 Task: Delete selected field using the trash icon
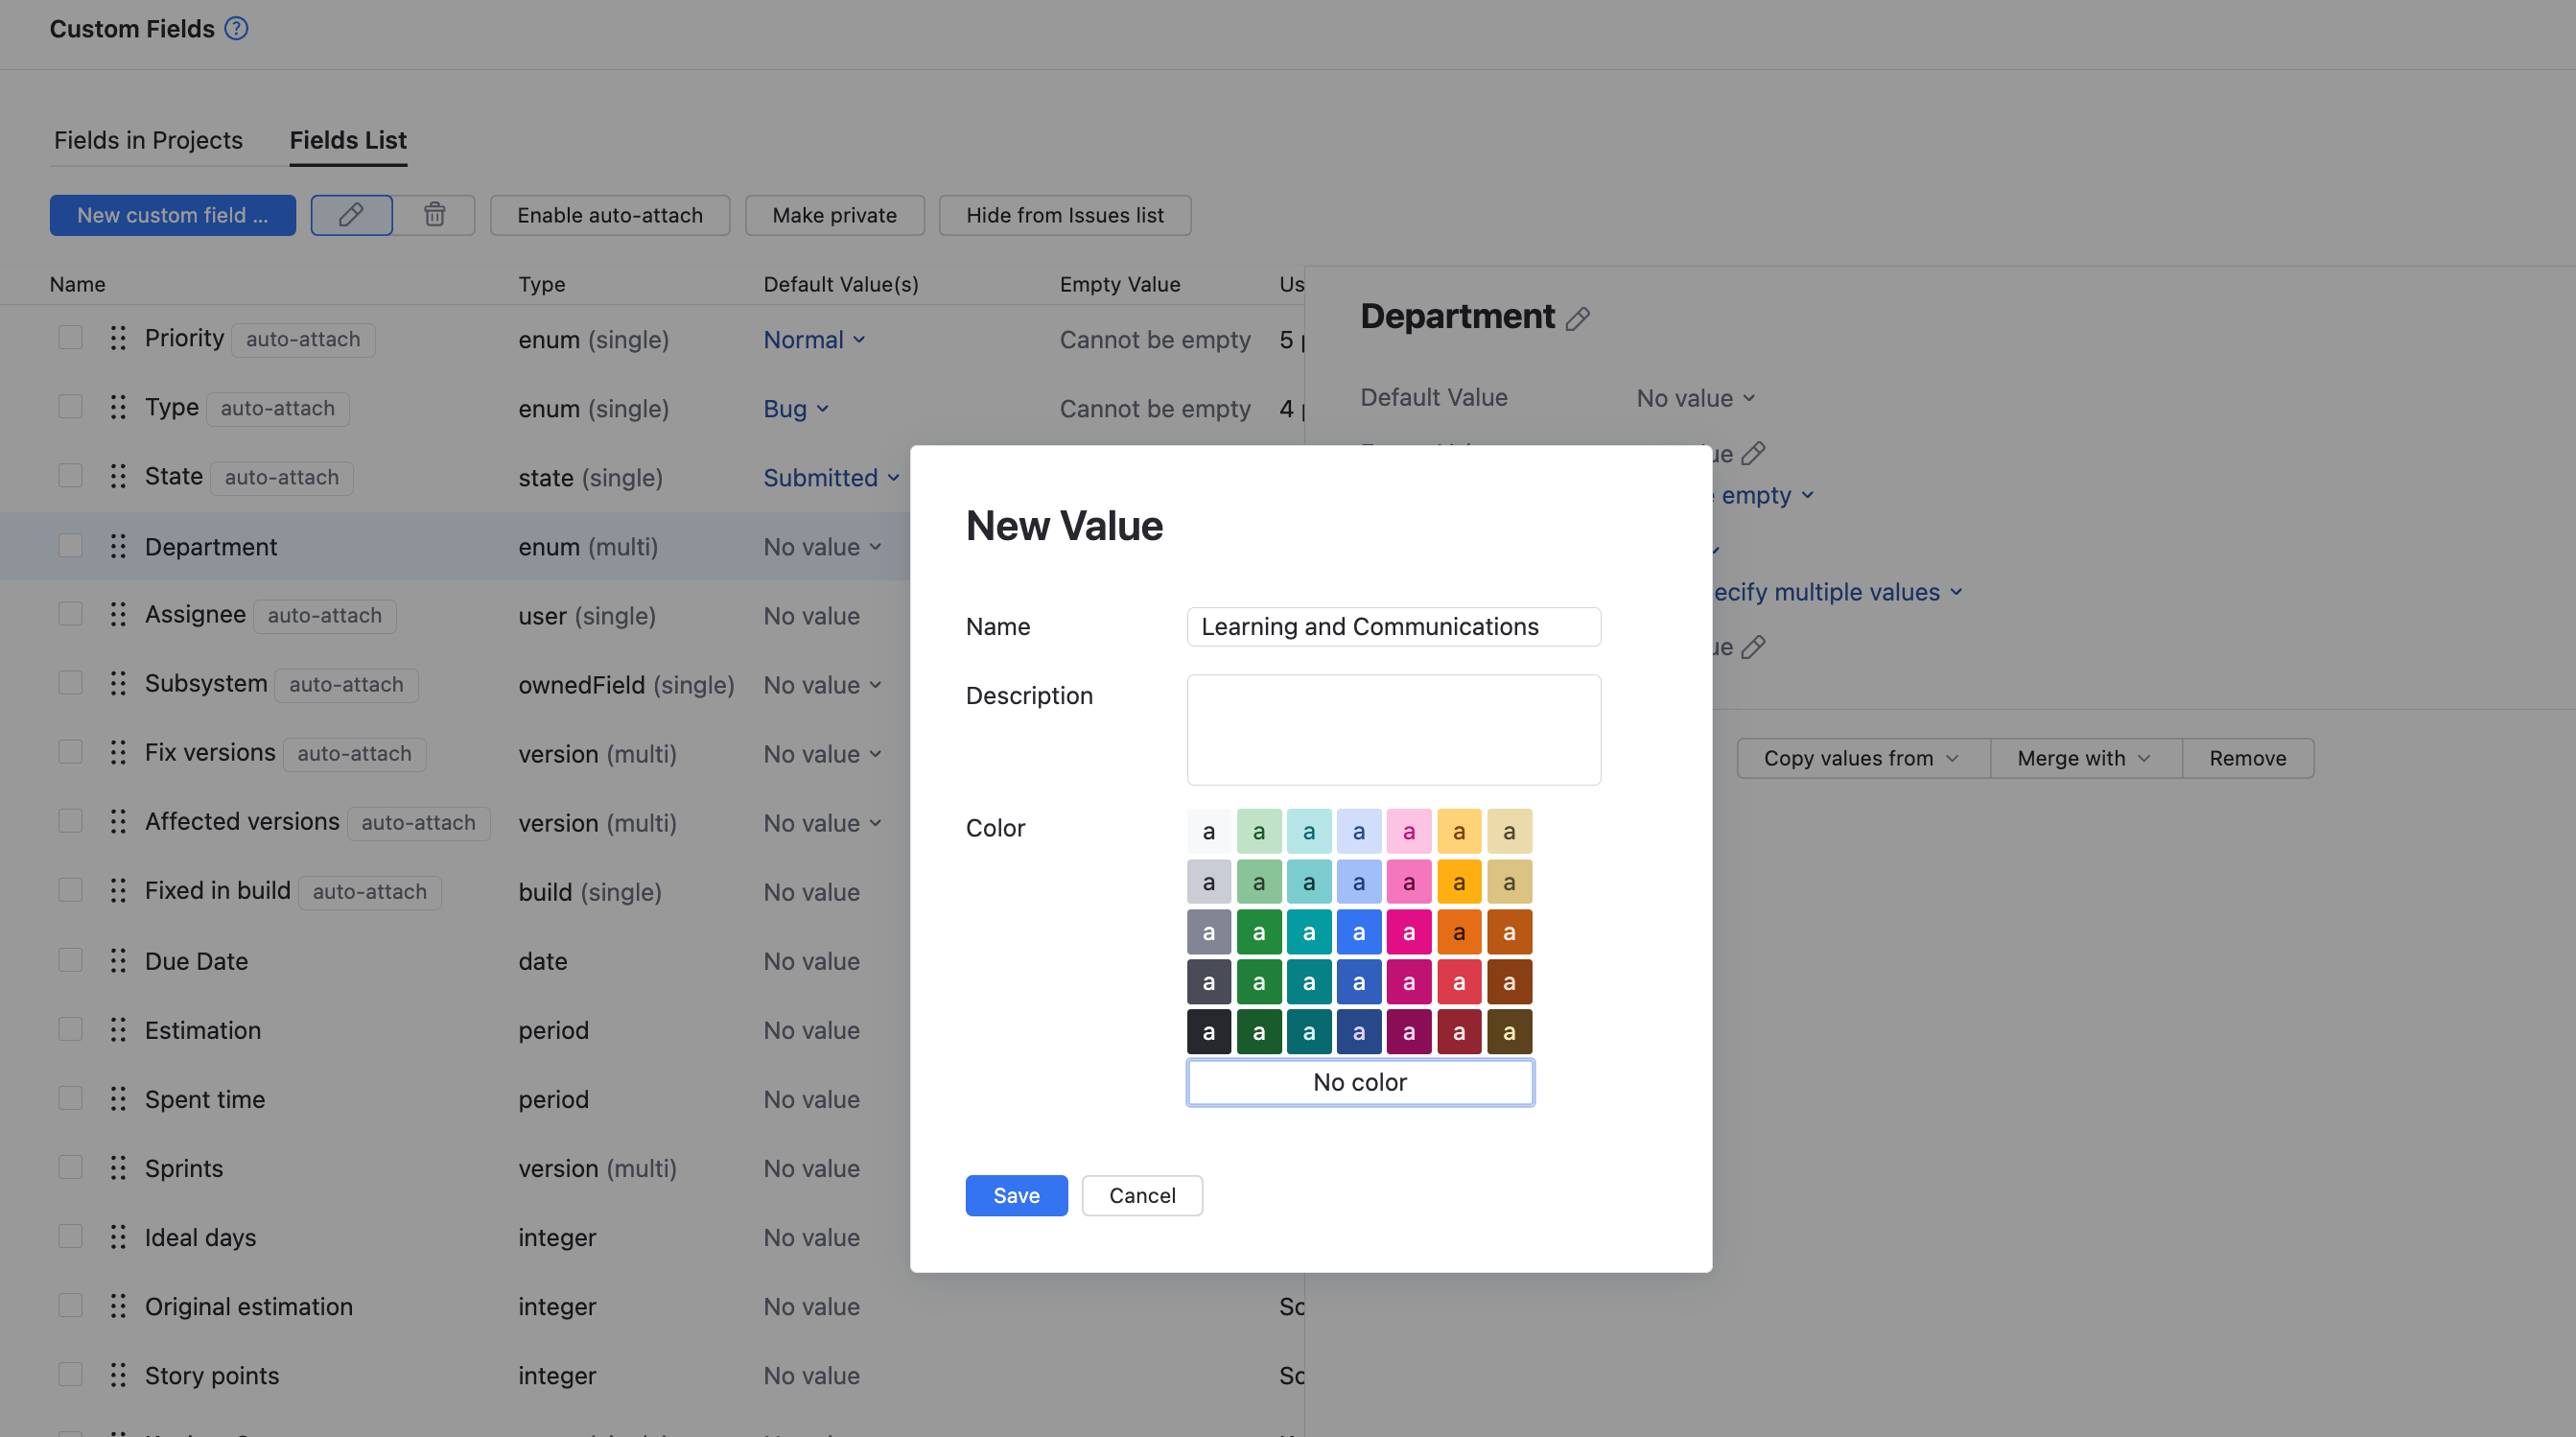pyautogui.click(x=434, y=215)
